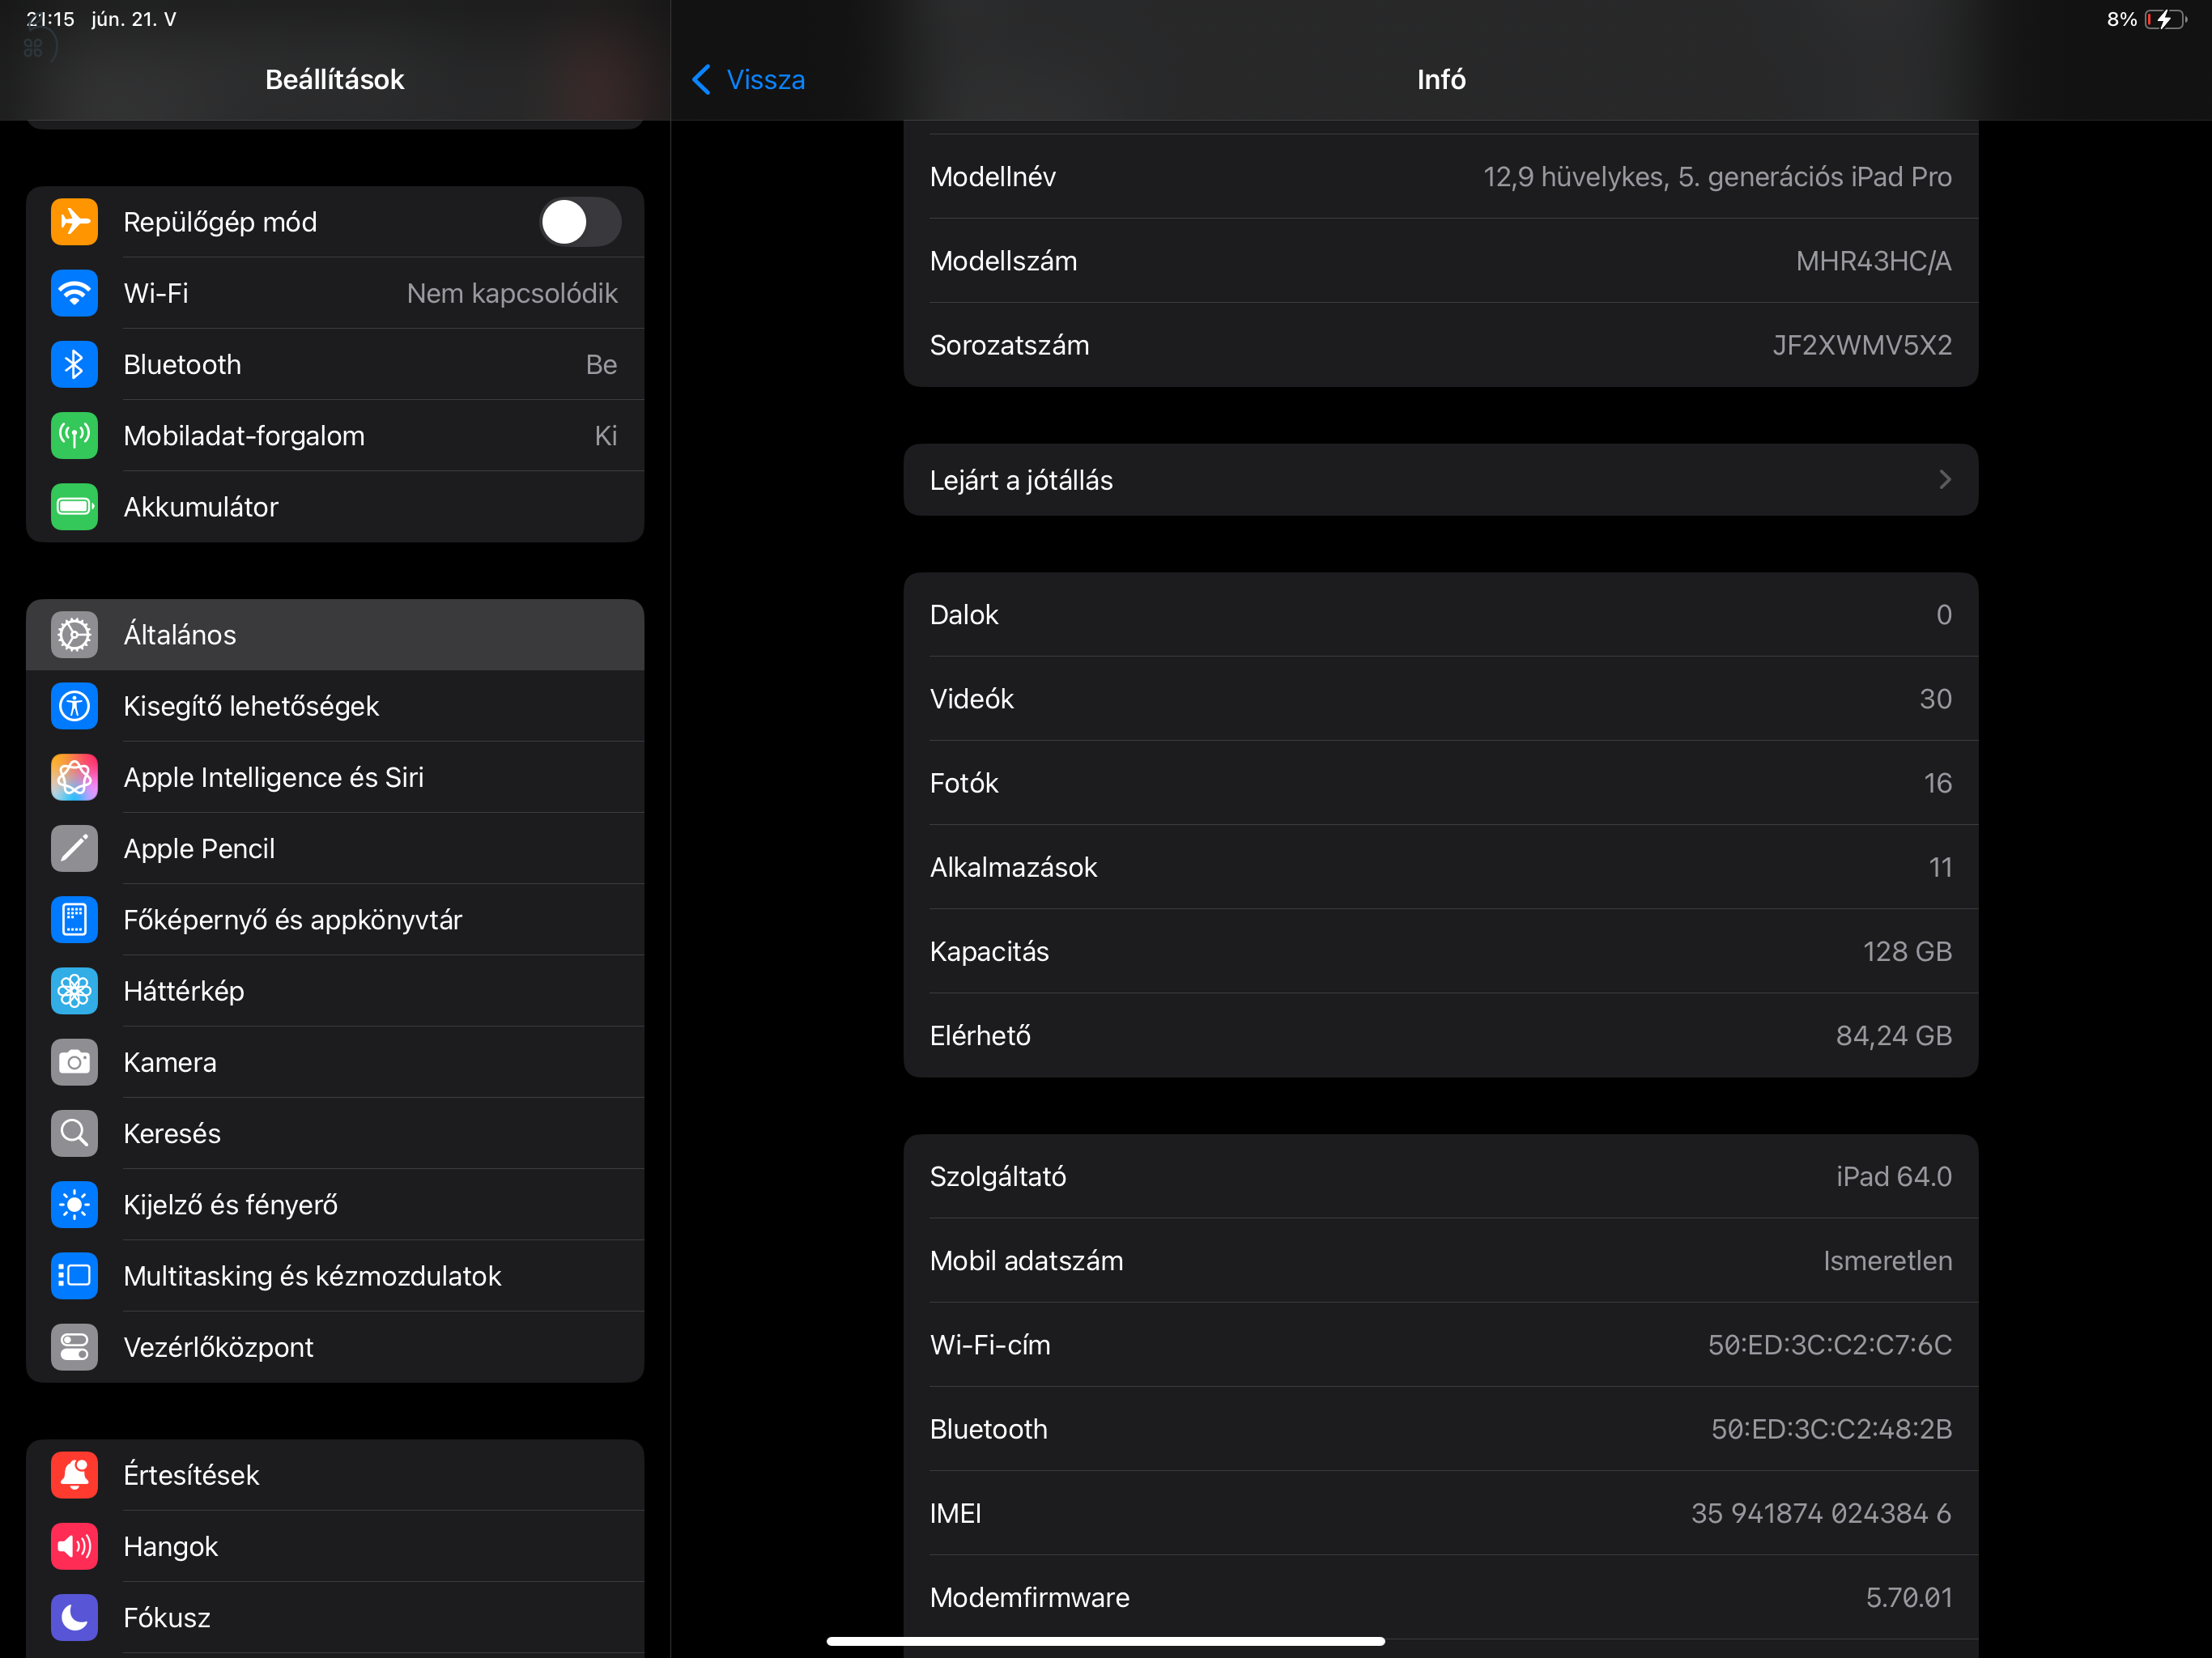This screenshot has width=2212, height=1658.
Task: Open Fókusz settings row
Action: [x=335, y=1618]
